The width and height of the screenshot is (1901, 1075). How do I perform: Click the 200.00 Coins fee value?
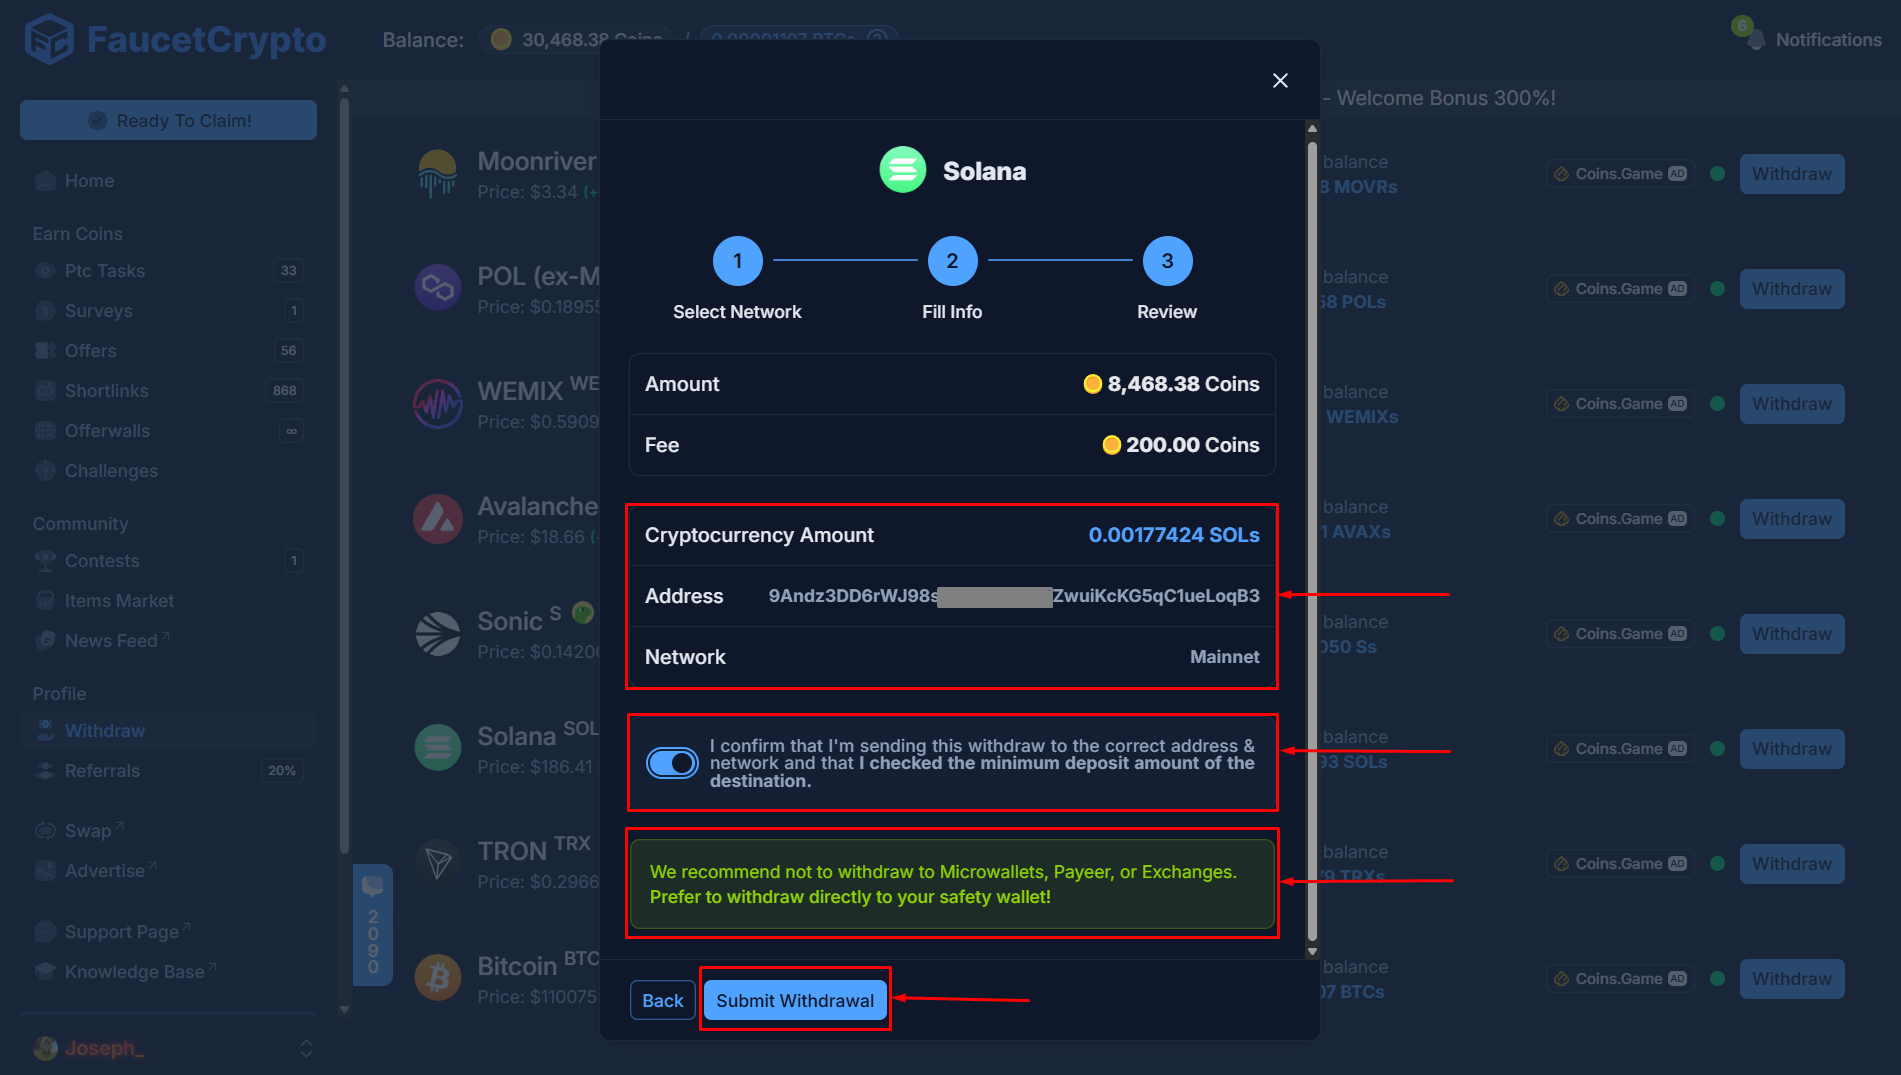click(x=1181, y=445)
